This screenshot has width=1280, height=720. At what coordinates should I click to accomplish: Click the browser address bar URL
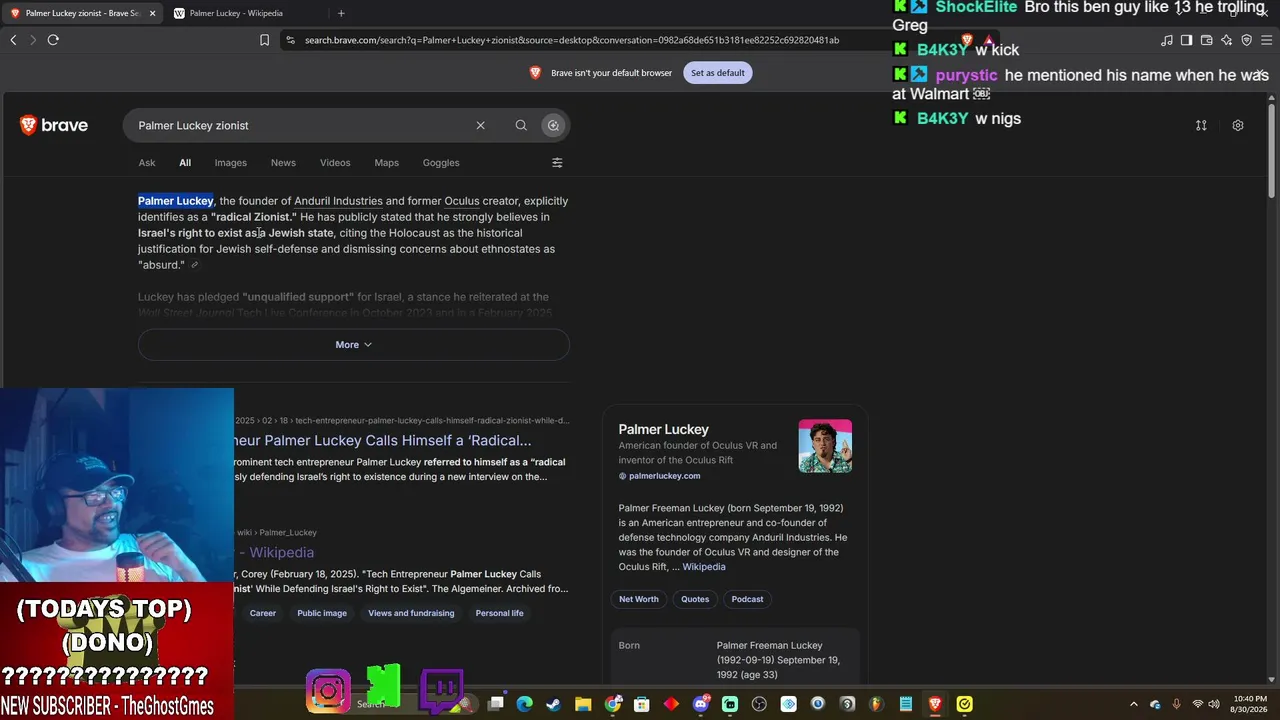[572, 40]
